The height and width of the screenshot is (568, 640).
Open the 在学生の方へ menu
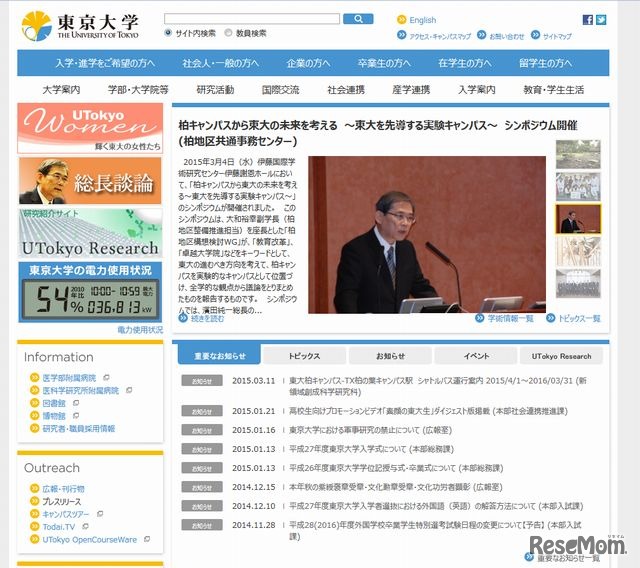(464, 63)
